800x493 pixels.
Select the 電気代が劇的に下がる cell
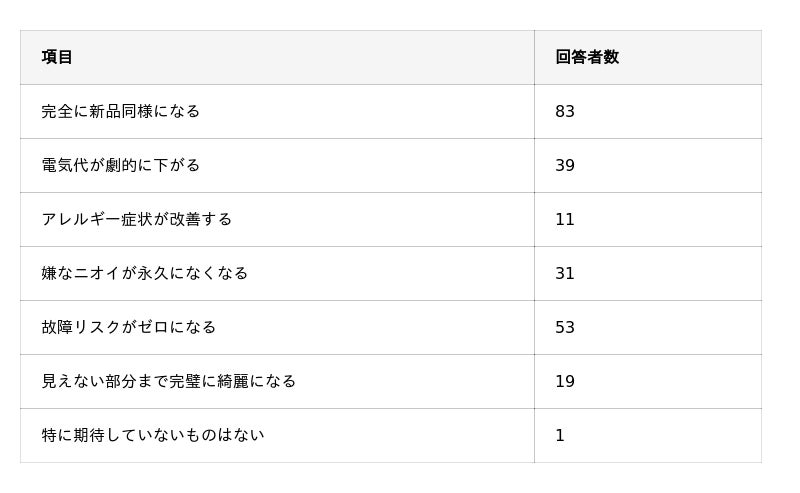[x=121, y=165]
